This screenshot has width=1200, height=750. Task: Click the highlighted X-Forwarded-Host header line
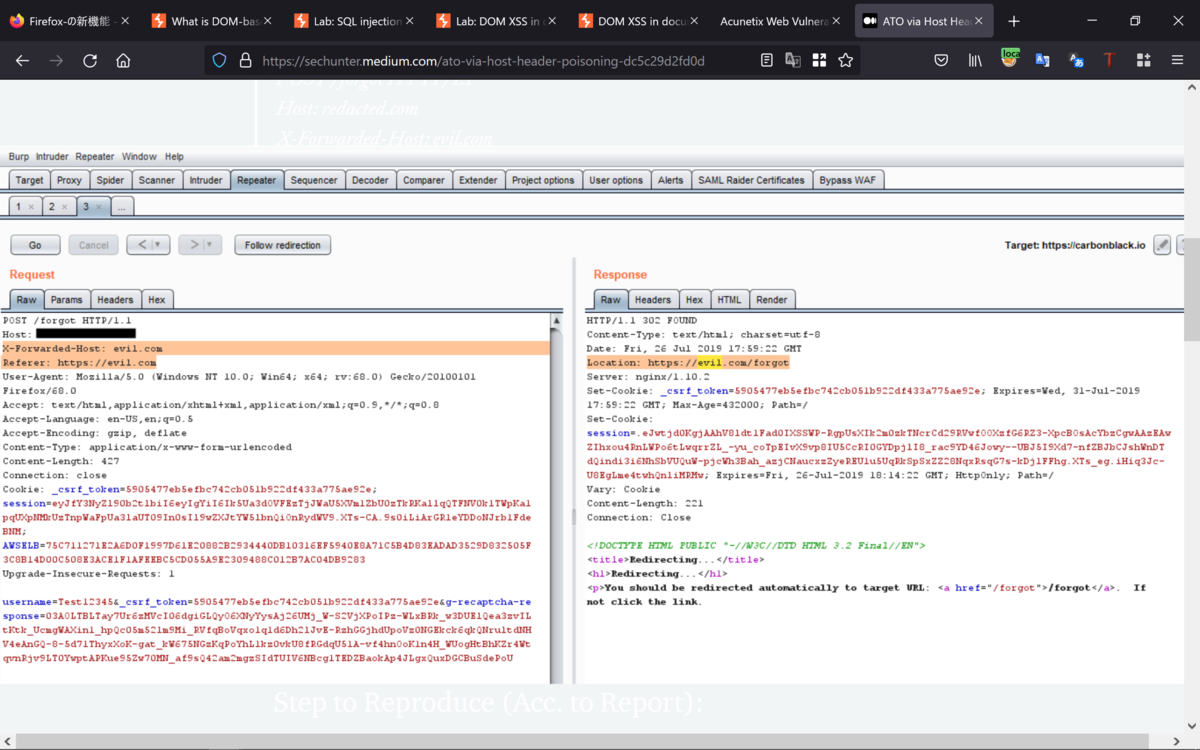click(276, 349)
